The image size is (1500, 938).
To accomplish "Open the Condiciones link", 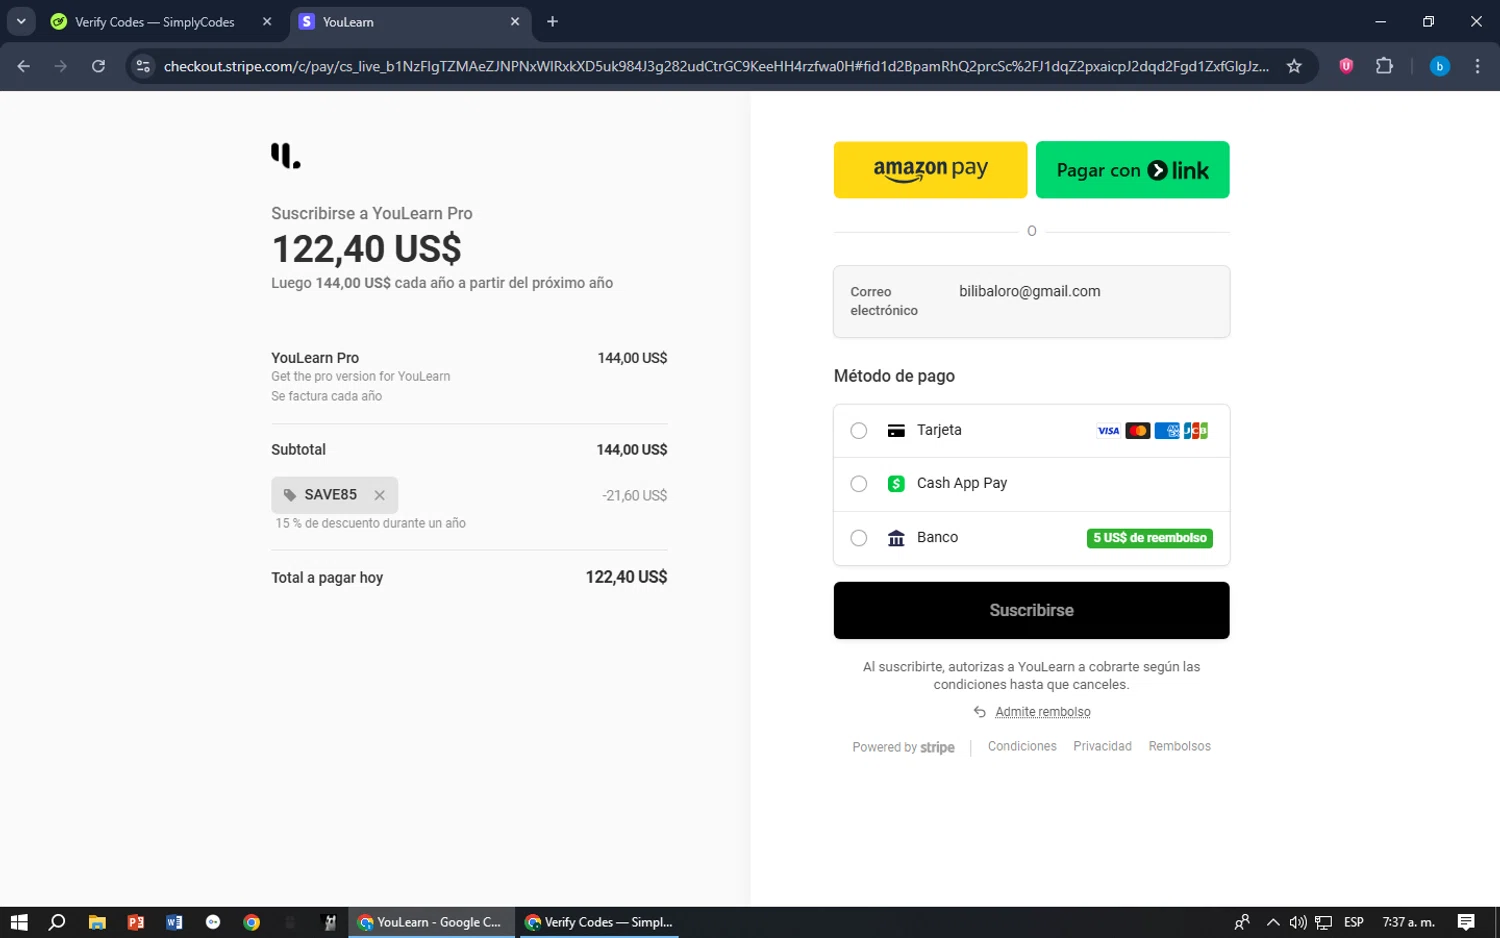I will 1022,746.
